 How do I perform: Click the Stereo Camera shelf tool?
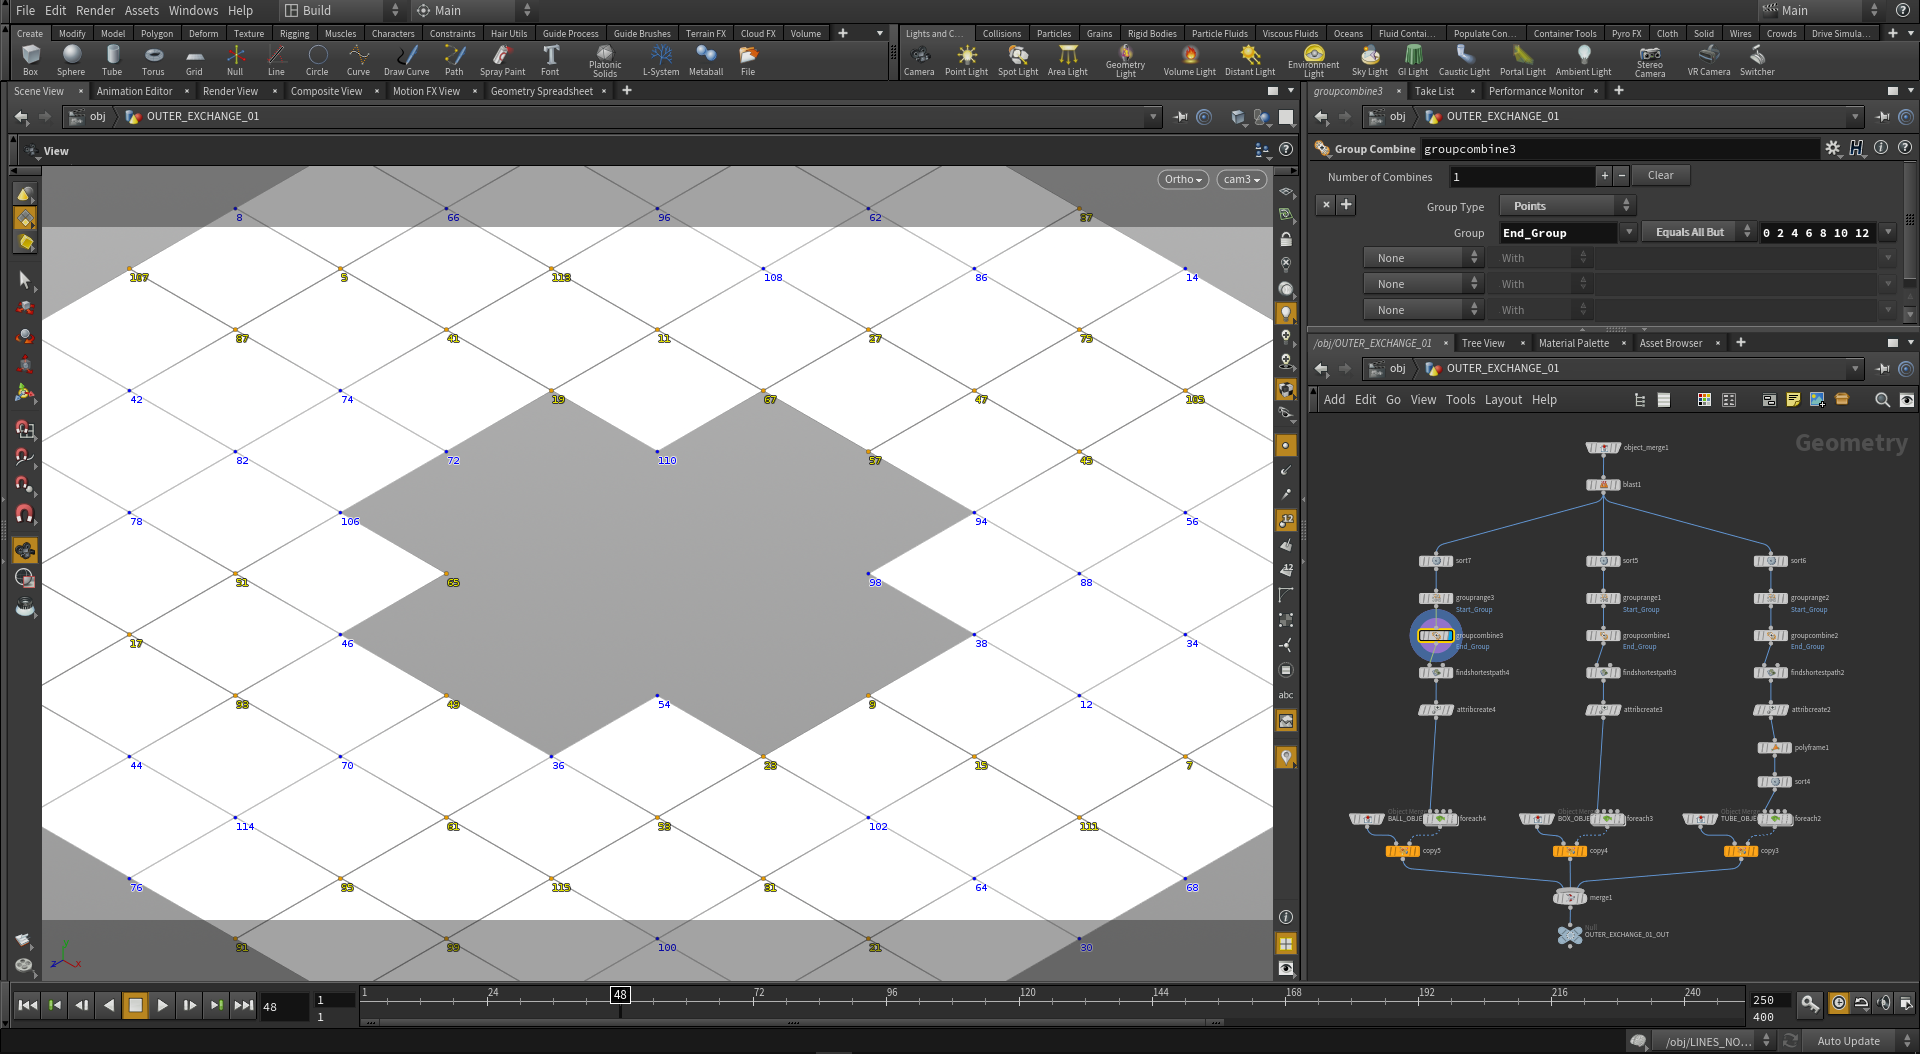[1650, 60]
